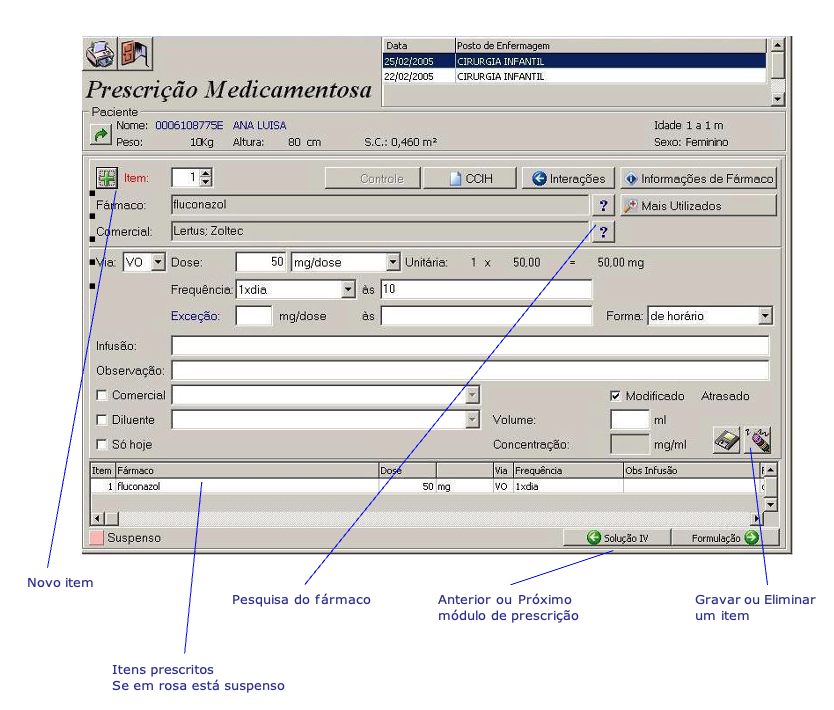Click the Via column header in items table
The image size is (834, 710).
click(503, 470)
